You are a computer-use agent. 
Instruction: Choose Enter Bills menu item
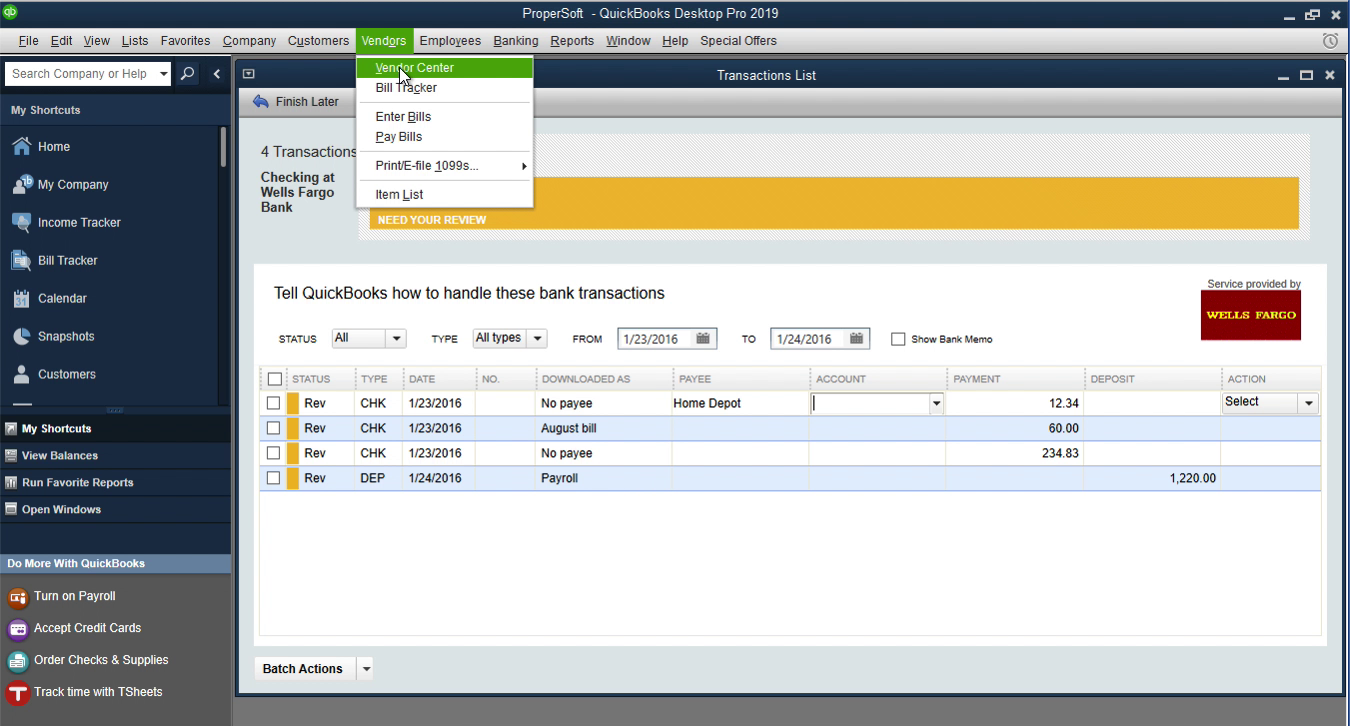(x=444, y=117)
